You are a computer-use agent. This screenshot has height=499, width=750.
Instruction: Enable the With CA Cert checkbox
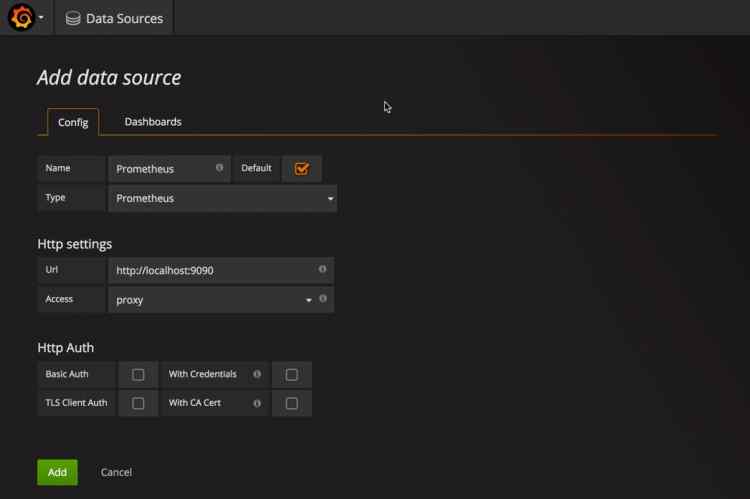[x=292, y=403]
